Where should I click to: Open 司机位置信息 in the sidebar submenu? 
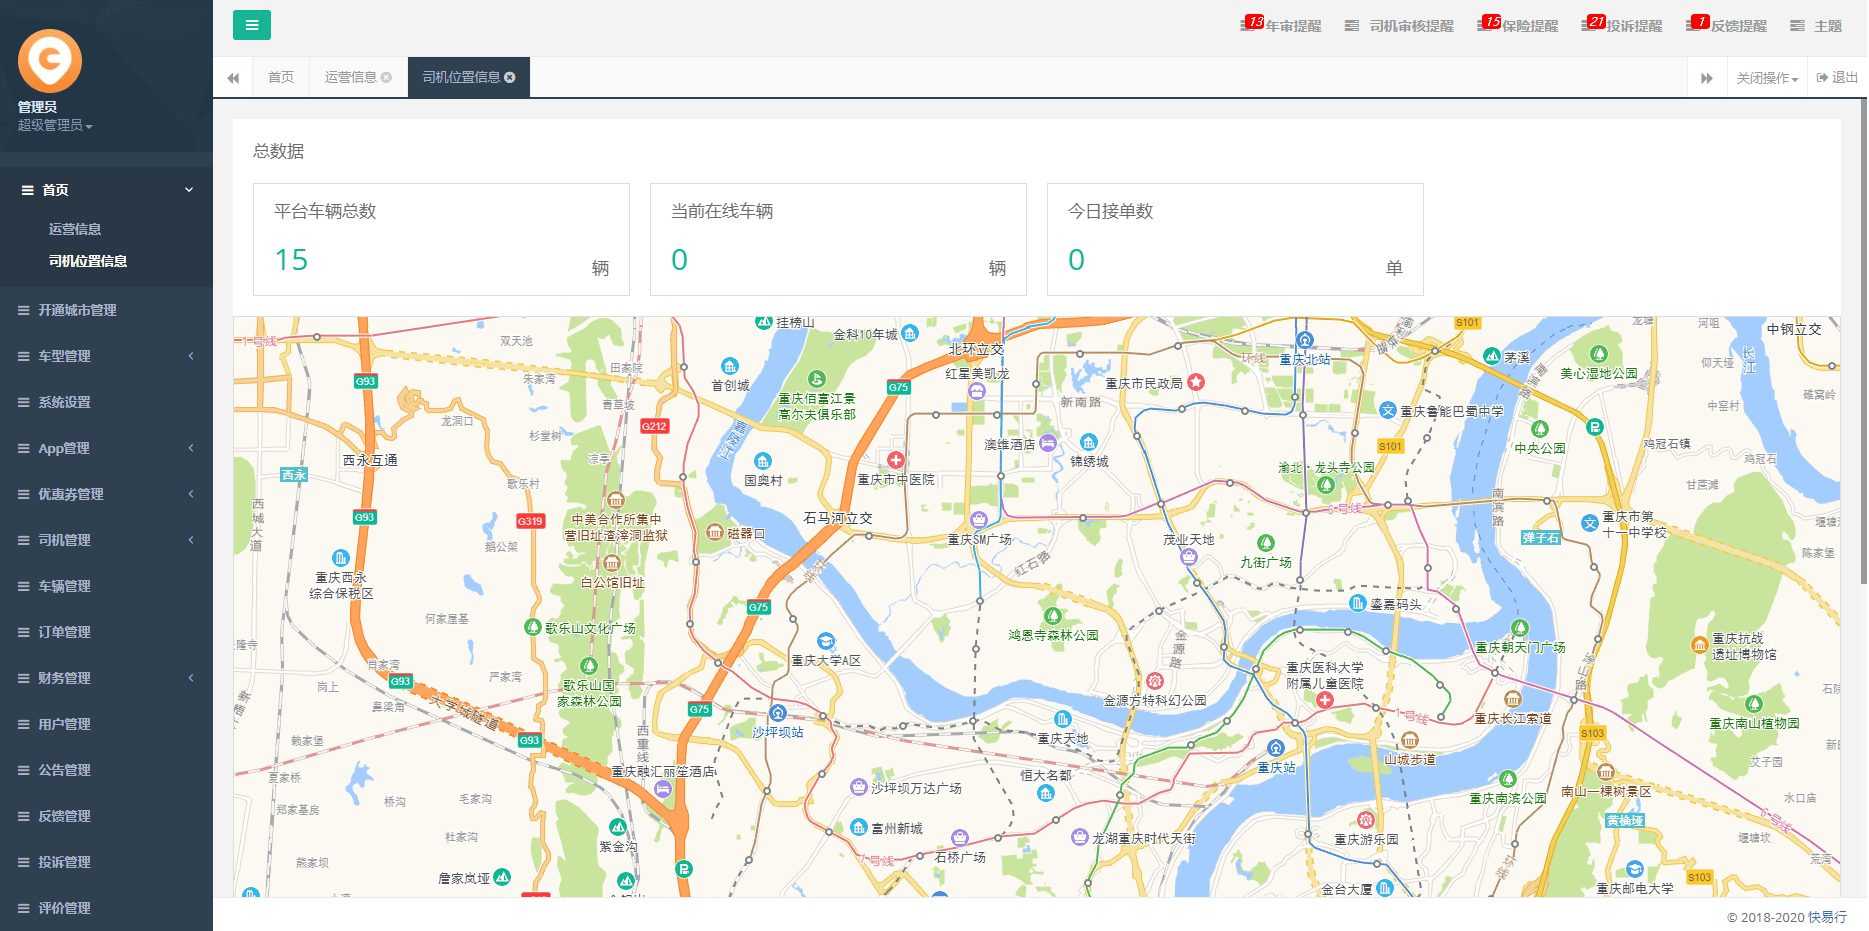pyautogui.click(x=88, y=261)
